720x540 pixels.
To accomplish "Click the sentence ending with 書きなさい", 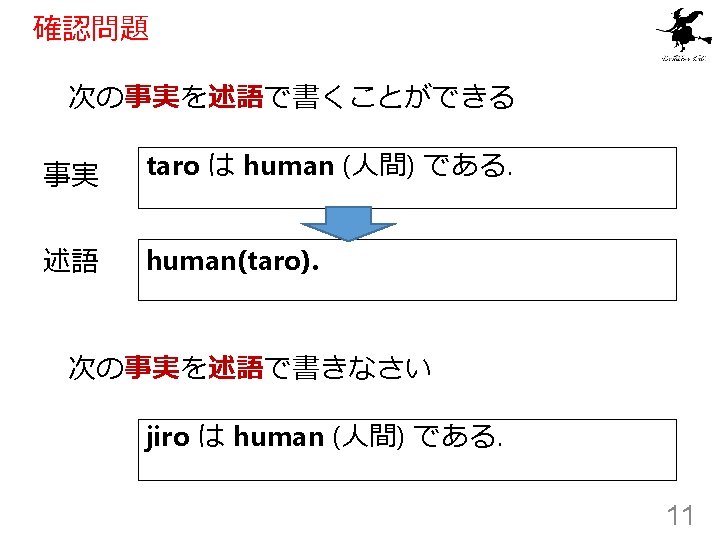I will [249, 368].
